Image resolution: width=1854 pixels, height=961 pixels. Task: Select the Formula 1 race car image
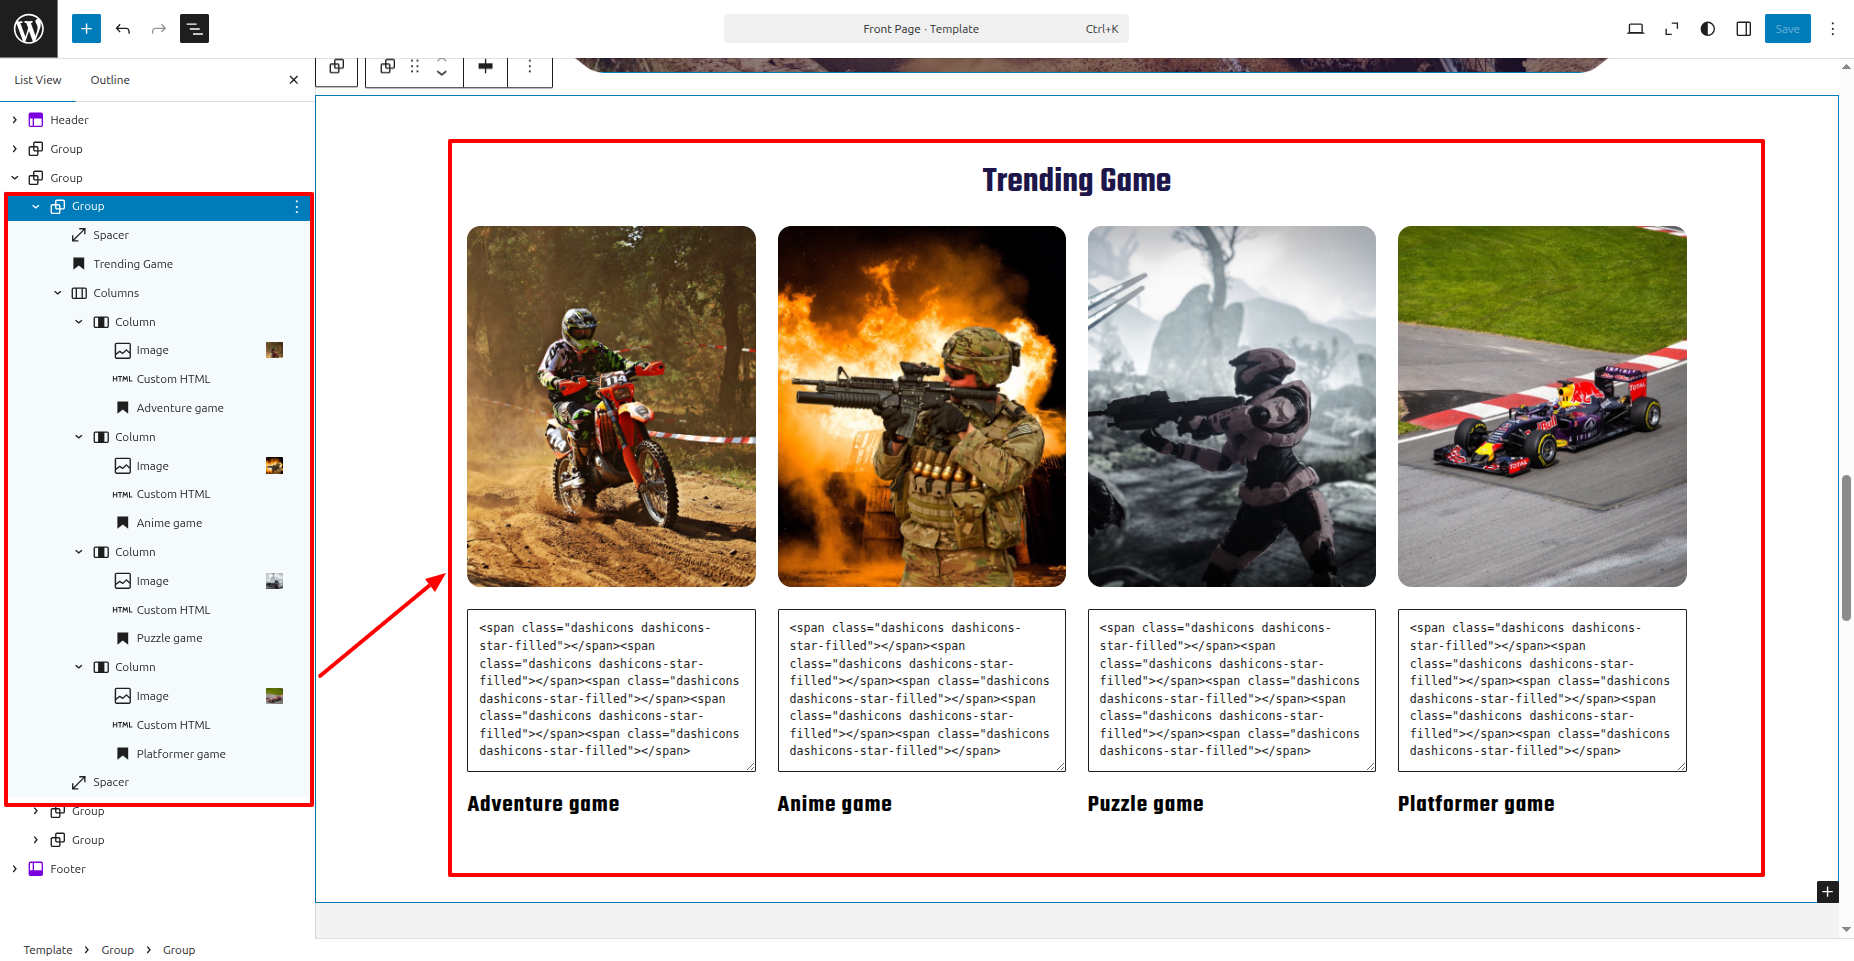(x=1541, y=406)
